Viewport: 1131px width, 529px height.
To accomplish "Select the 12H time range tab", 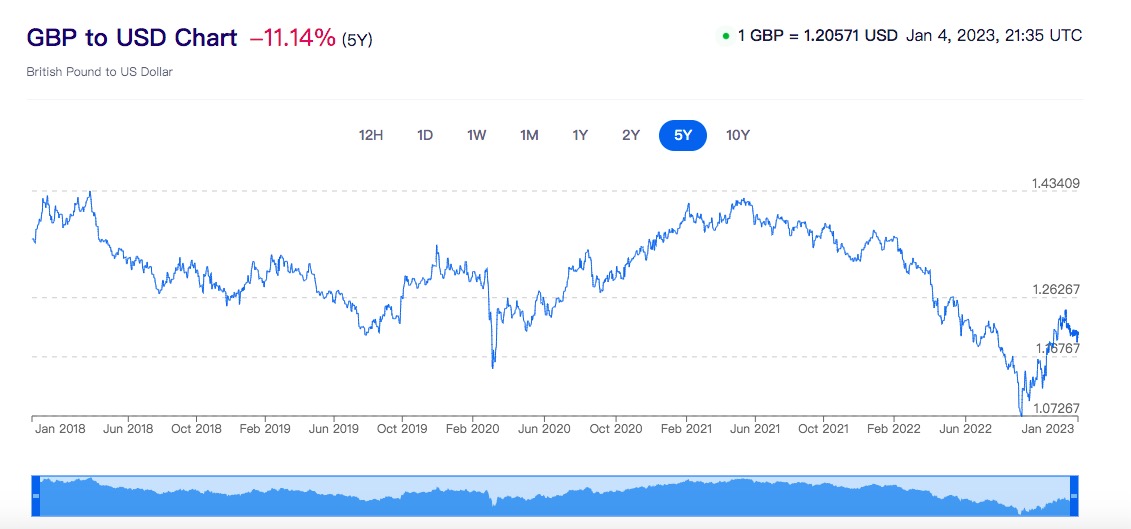I will coord(371,135).
